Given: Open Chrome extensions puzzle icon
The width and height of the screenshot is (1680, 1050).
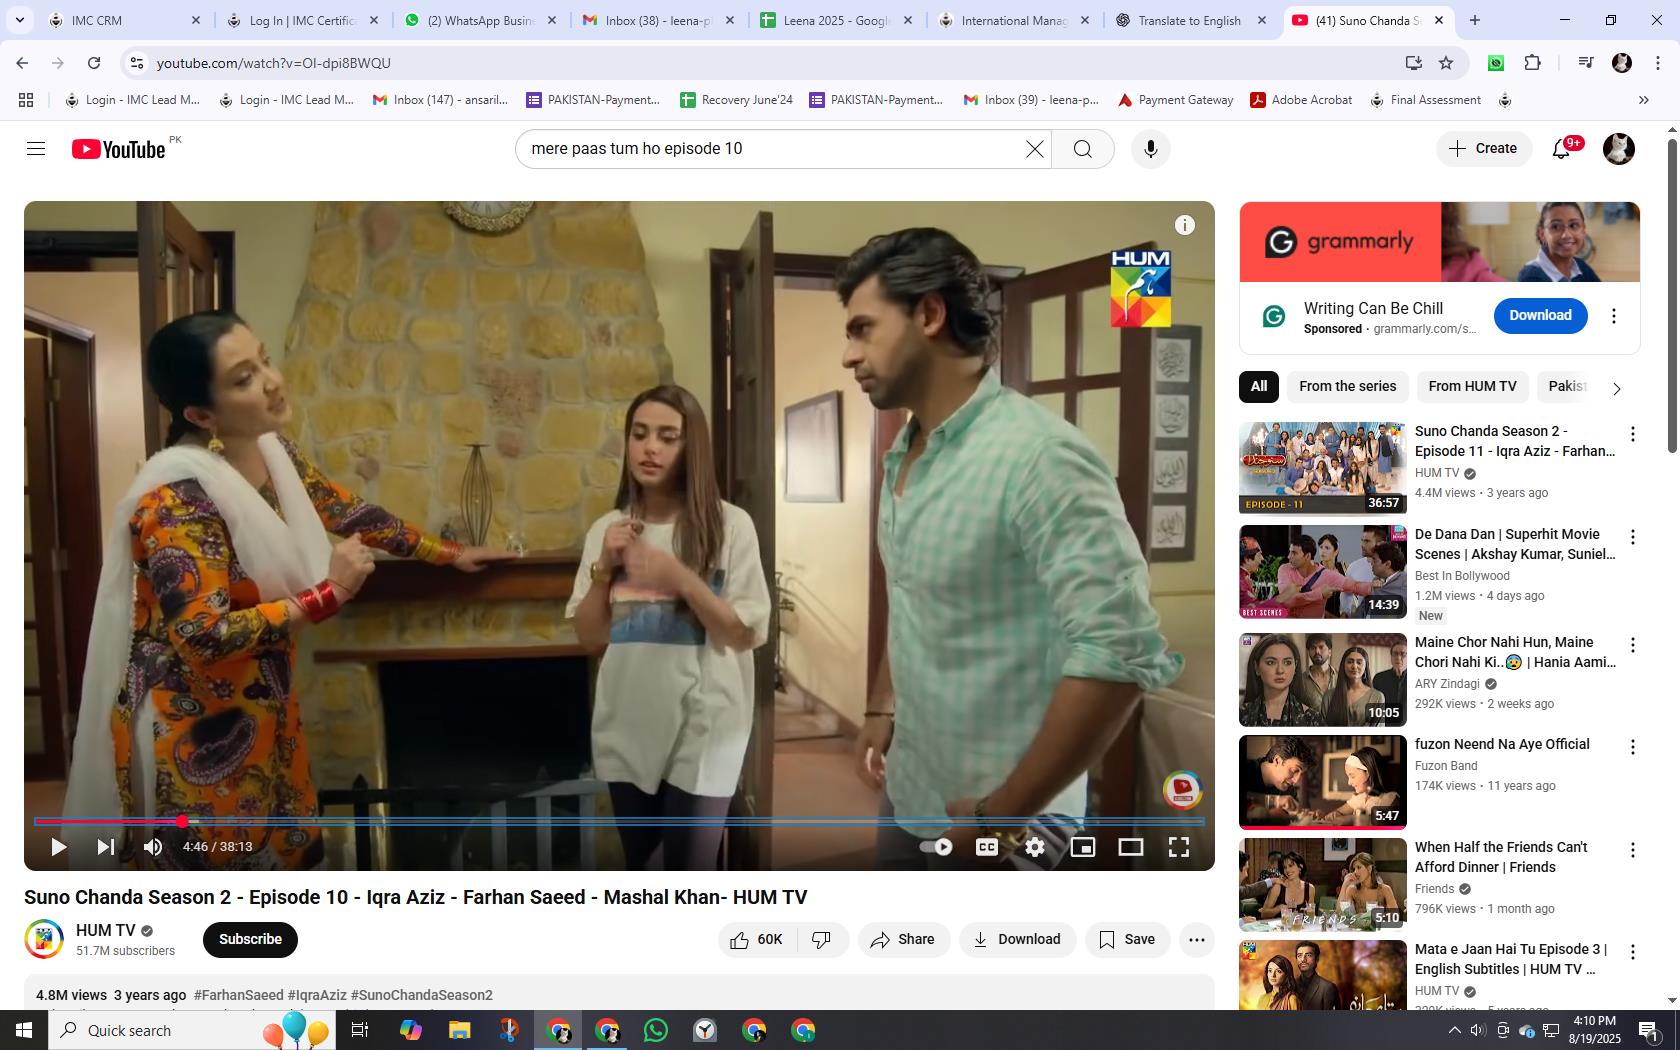Looking at the screenshot, I should [1532, 63].
